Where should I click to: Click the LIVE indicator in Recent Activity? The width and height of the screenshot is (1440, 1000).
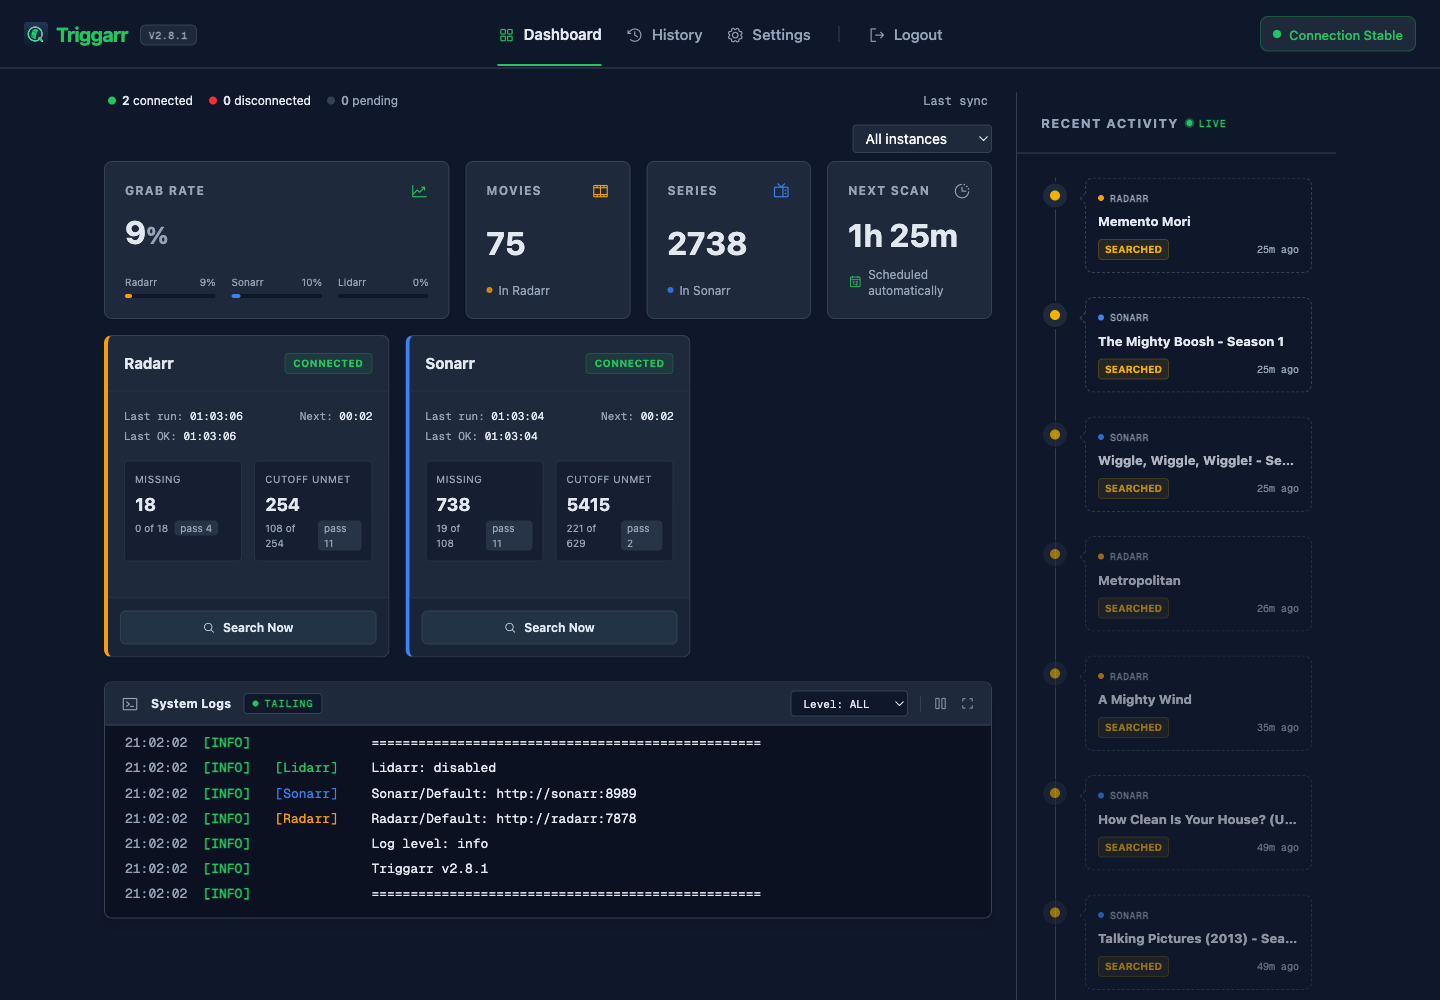(1206, 124)
